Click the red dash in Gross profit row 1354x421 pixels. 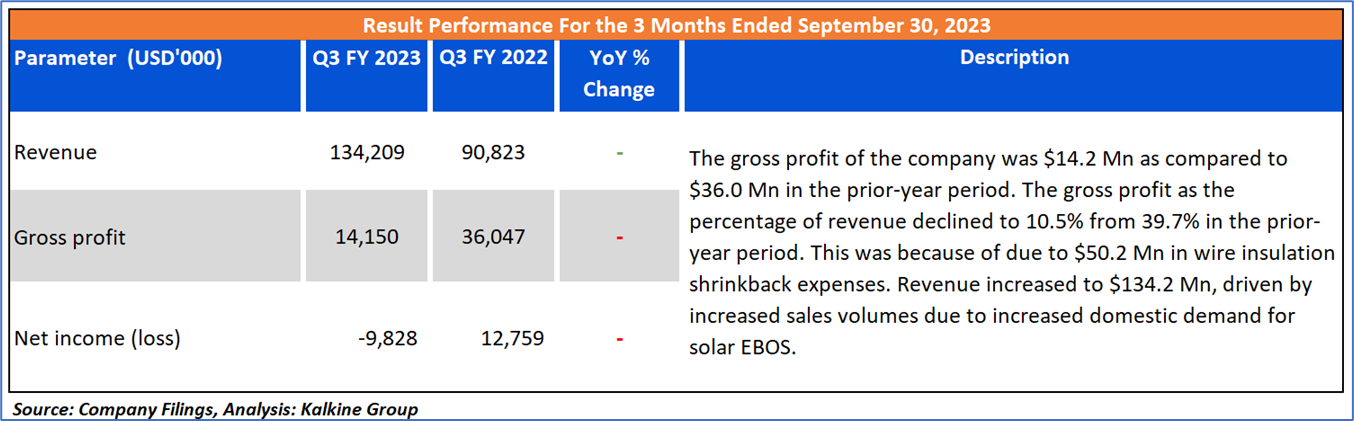coord(620,238)
